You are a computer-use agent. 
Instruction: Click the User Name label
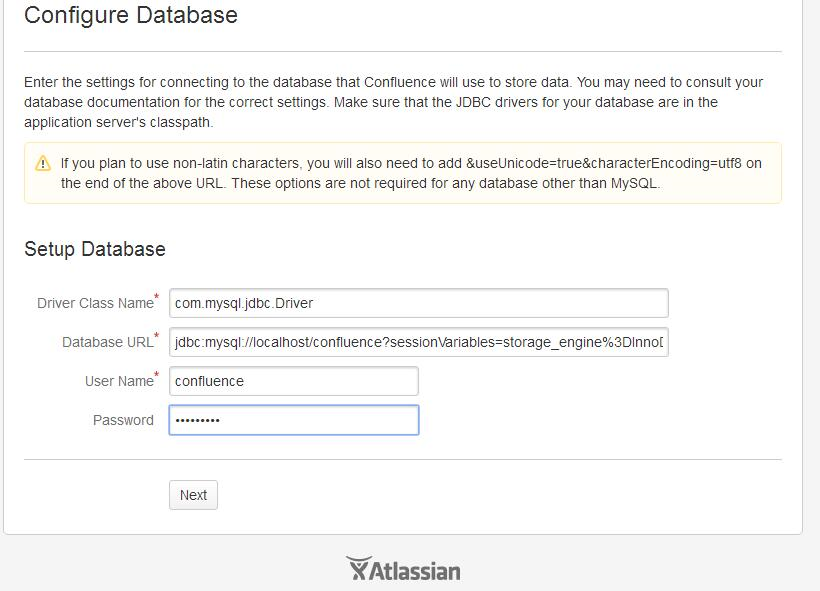pos(119,381)
